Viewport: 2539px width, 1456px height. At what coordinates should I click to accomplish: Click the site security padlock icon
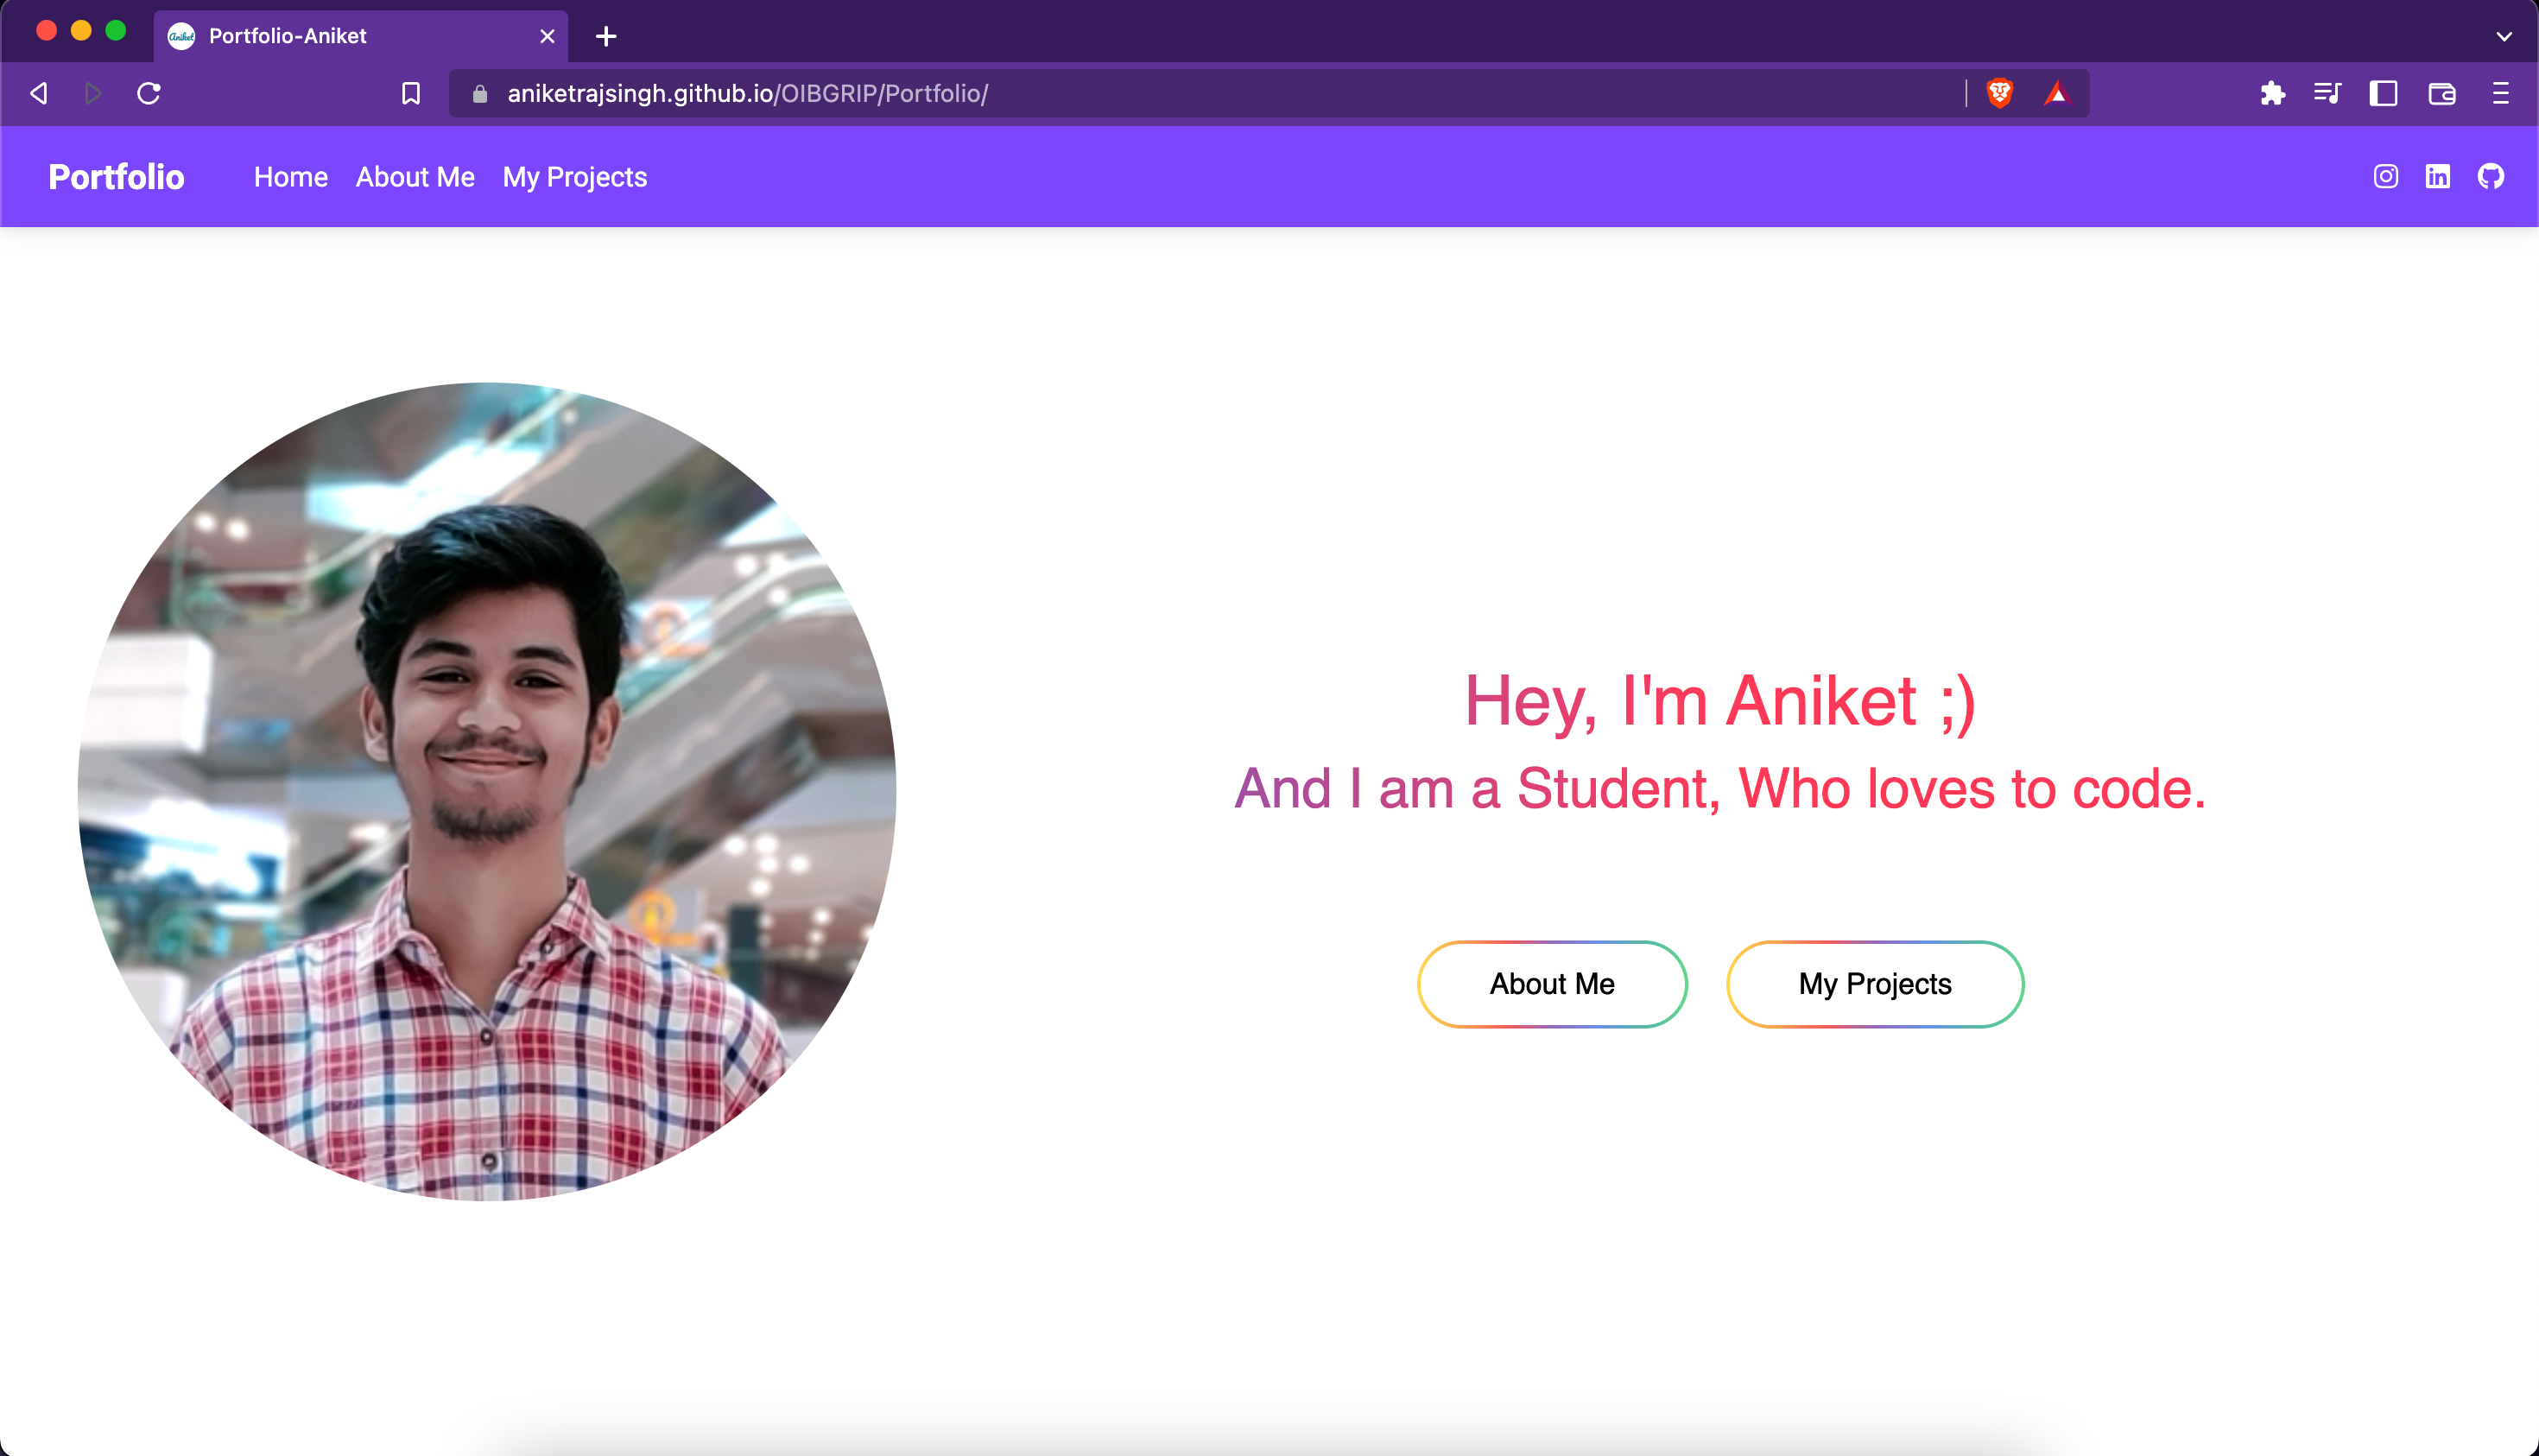[479, 93]
